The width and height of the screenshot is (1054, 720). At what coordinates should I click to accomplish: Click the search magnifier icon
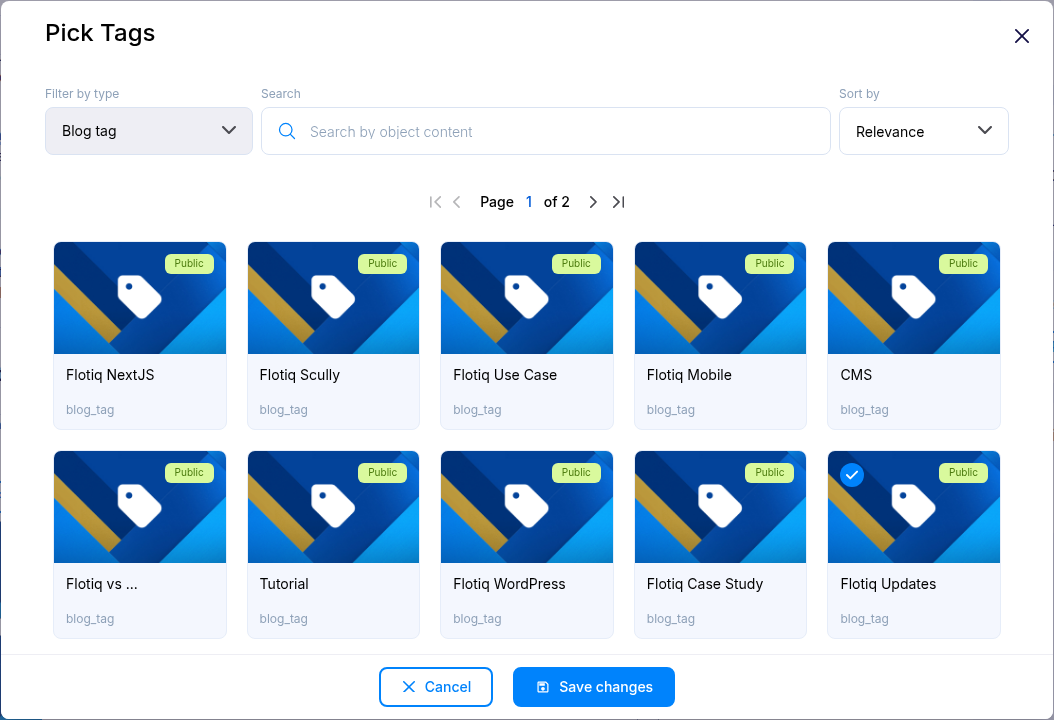pos(287,131)
